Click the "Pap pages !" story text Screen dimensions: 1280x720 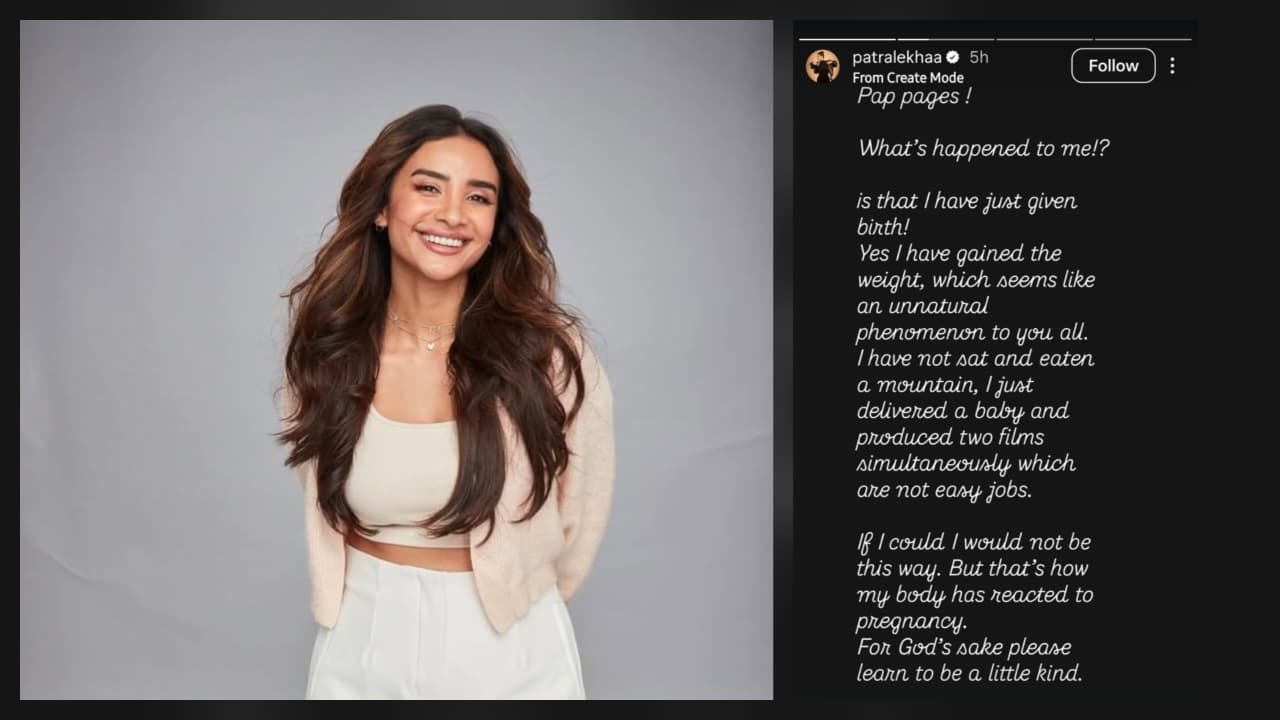(x=914, y=97)
